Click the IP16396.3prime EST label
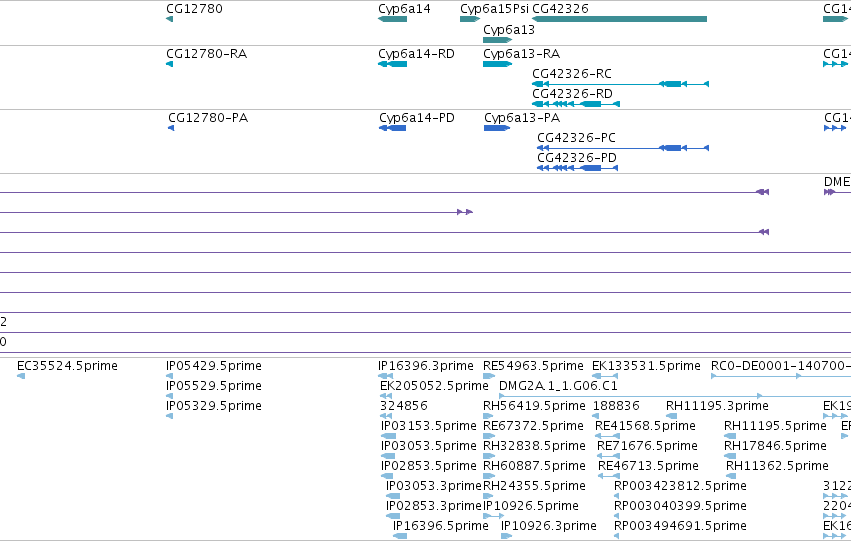Image resolution: width=851 pixels, height=541 pixels. (426, 366)
